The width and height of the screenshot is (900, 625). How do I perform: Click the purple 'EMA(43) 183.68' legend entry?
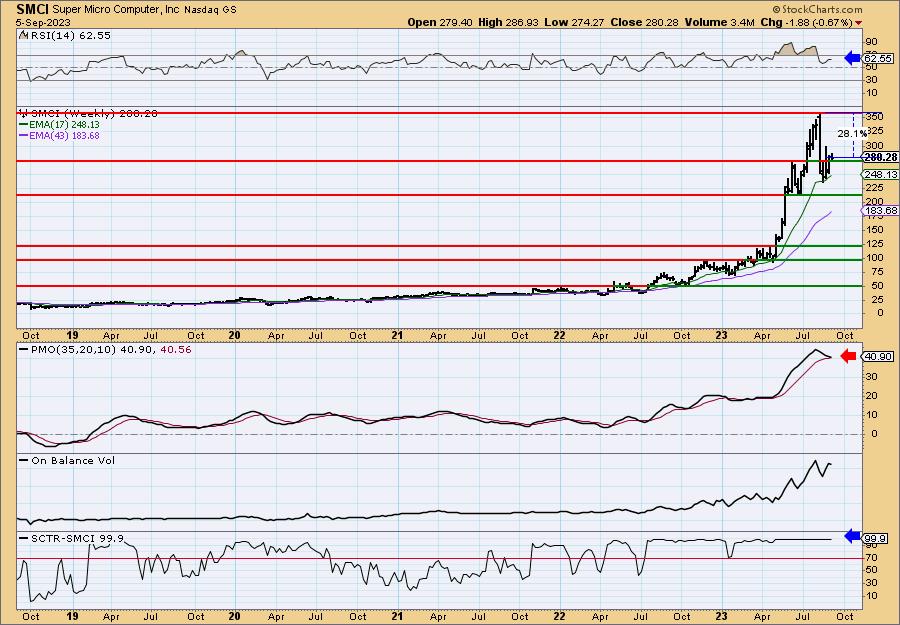59,135
